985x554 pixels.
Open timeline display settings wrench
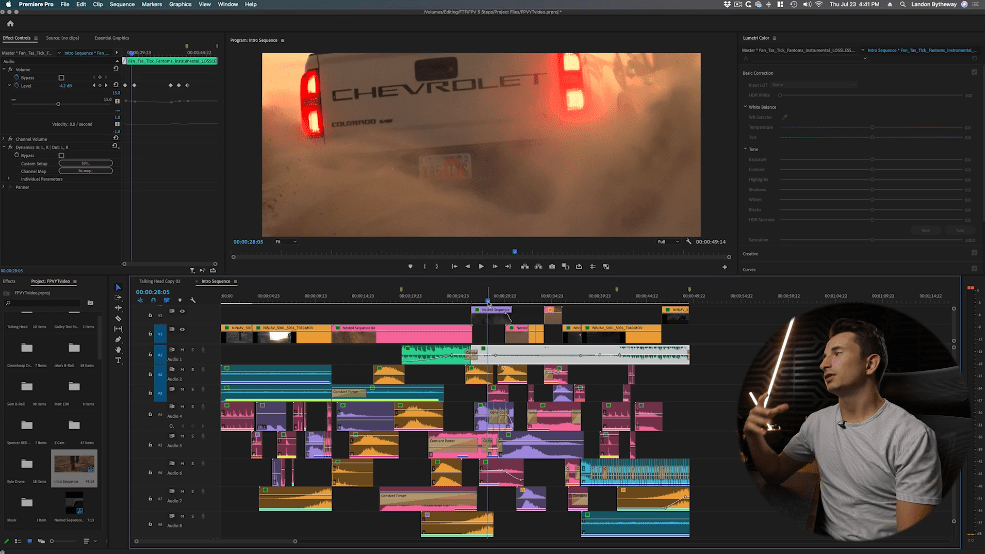point(192,300)
